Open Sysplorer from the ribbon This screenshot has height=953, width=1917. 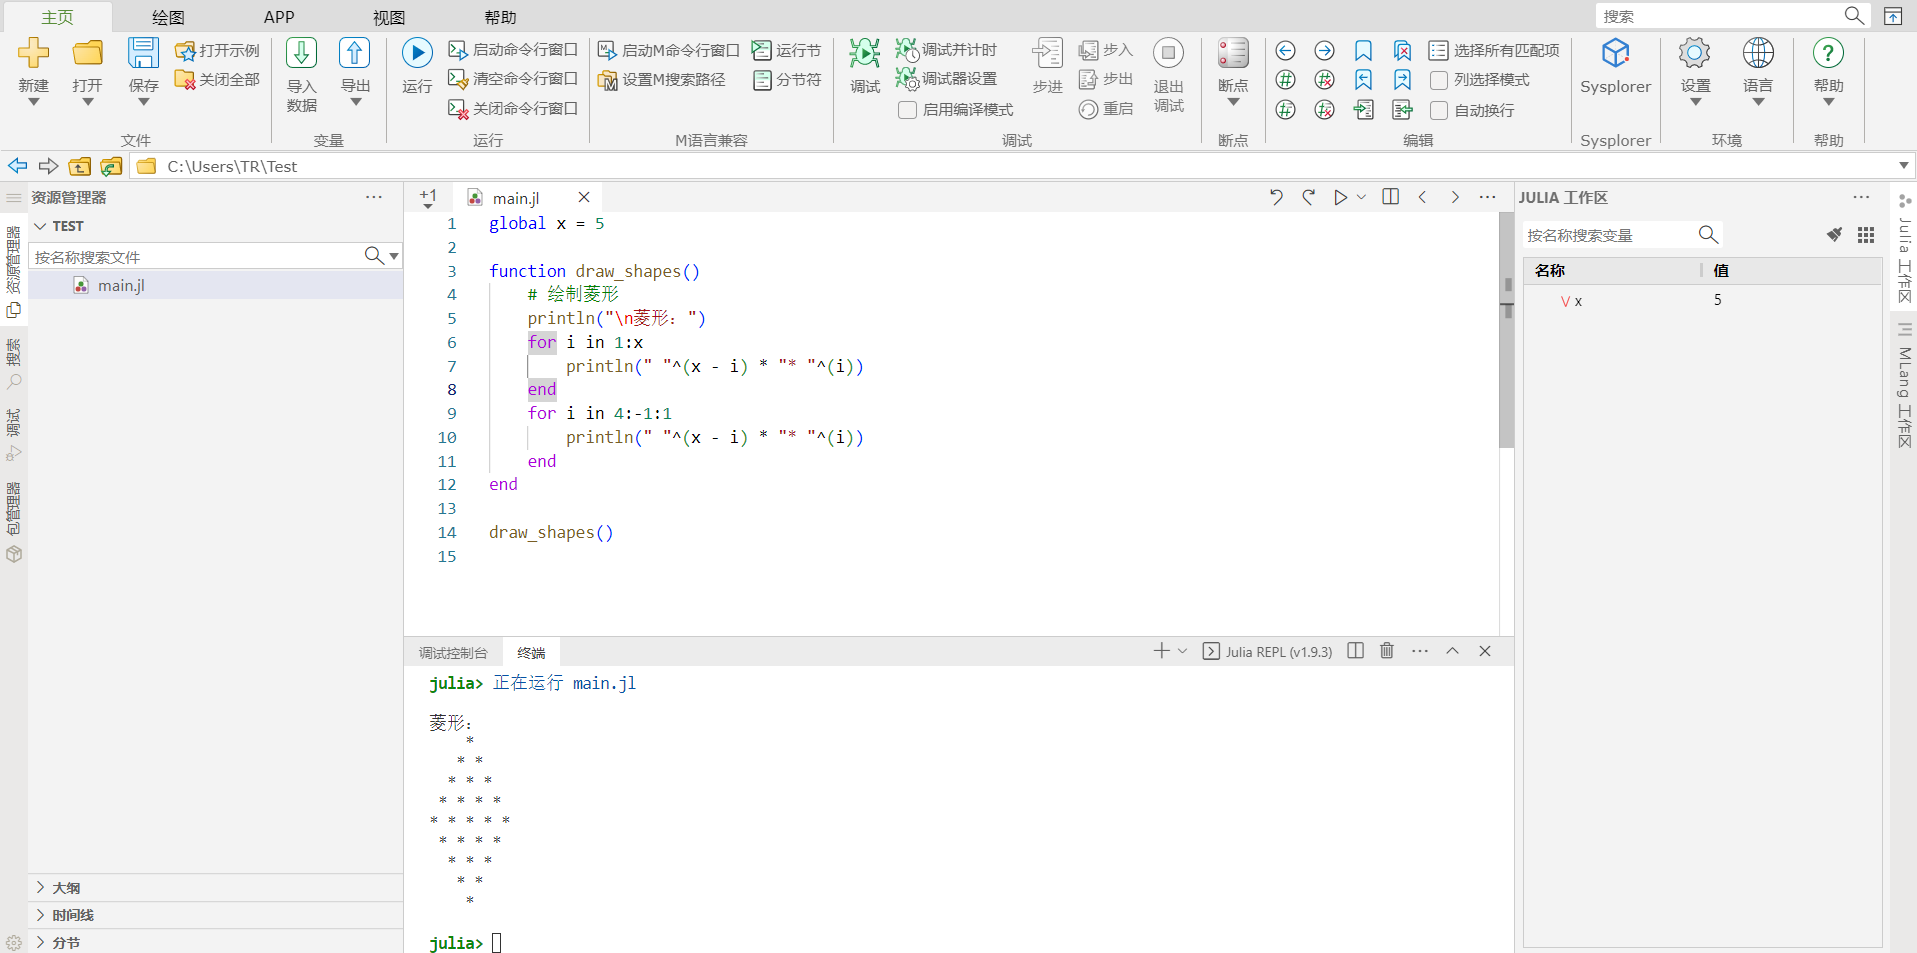[1615, 54]
